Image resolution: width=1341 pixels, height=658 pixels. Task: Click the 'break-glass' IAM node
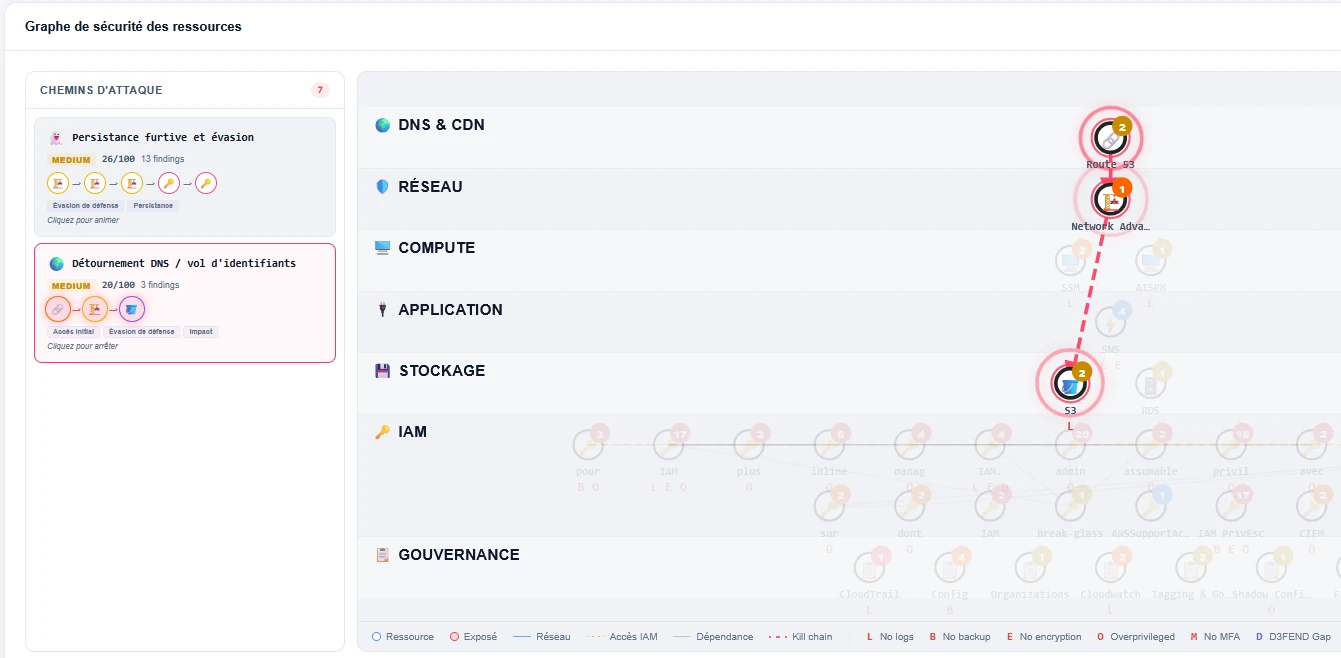(1070, 507)
